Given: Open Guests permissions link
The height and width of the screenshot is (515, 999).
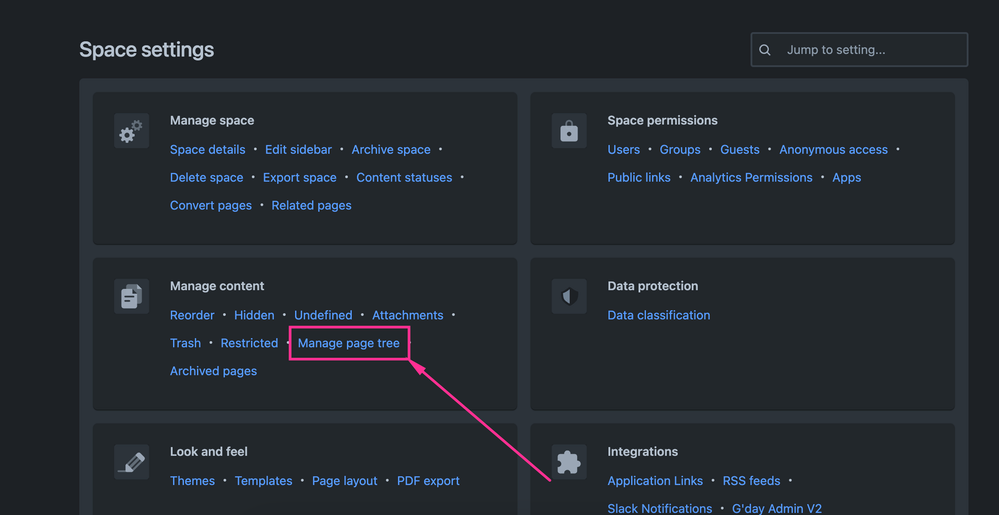Looking at the screenshot, I should [x=740, y=150].
